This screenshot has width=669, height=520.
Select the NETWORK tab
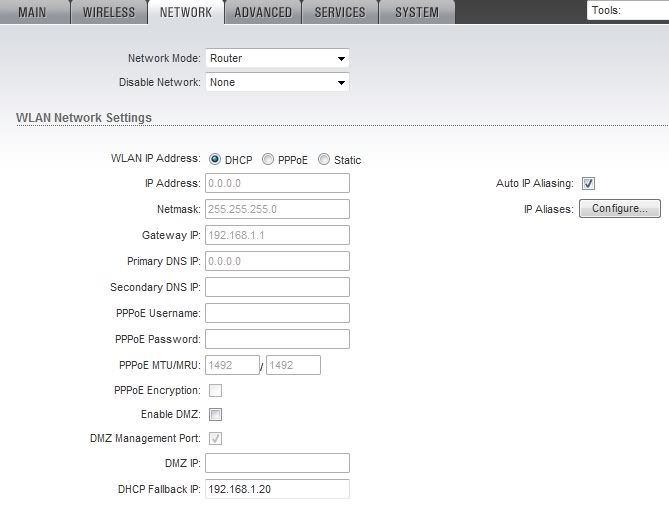point(186,12)
